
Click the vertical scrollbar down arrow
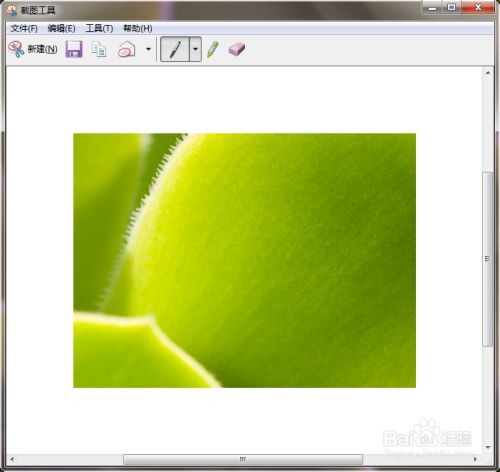click(x=488, y=447)
